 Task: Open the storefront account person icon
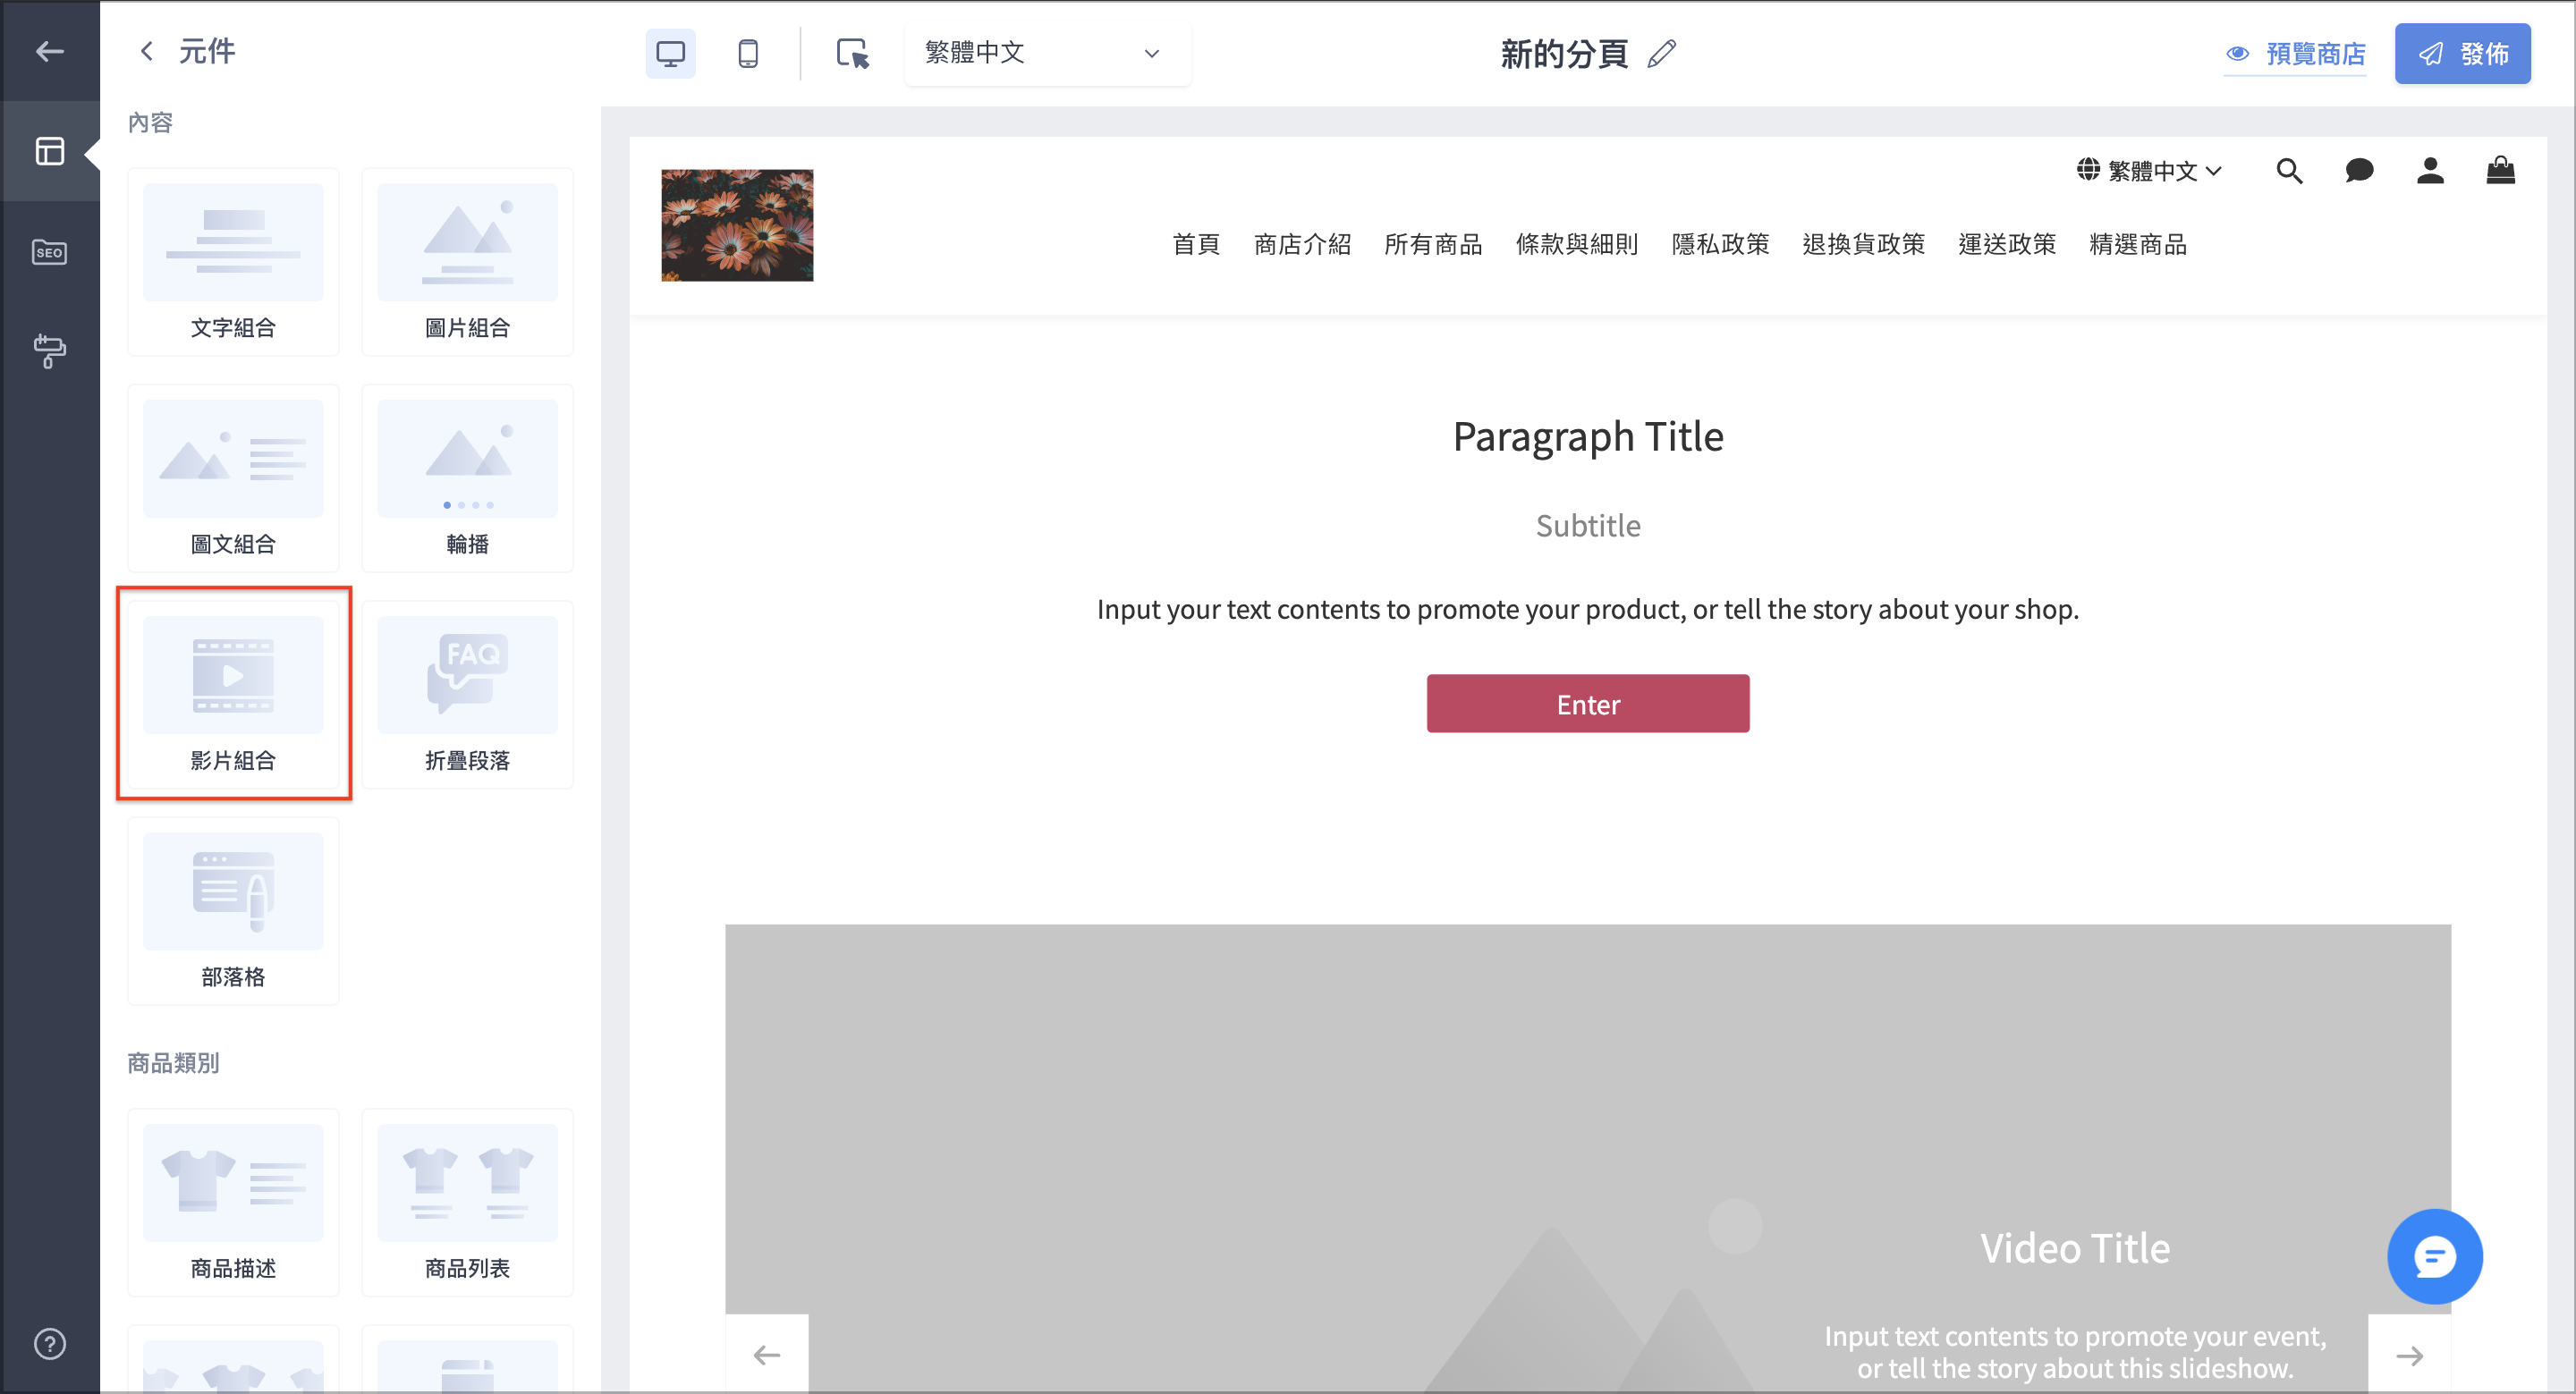pos(2430,171)
